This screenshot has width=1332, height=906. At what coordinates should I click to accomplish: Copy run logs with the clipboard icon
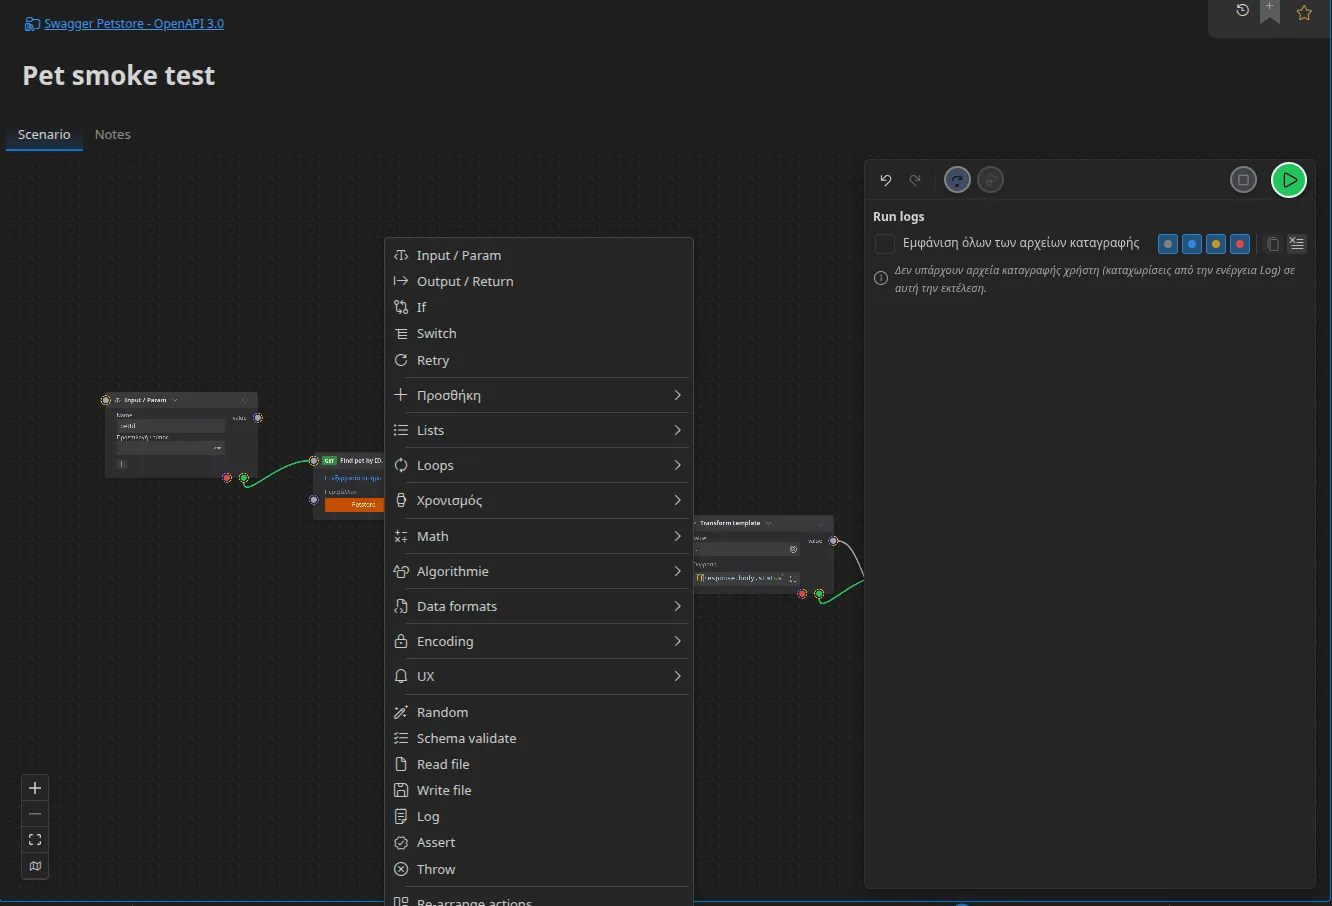coord(1272,244)
